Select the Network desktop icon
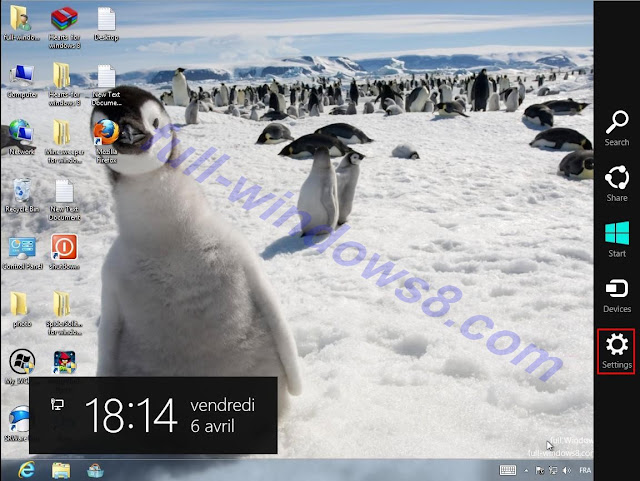 21,137
